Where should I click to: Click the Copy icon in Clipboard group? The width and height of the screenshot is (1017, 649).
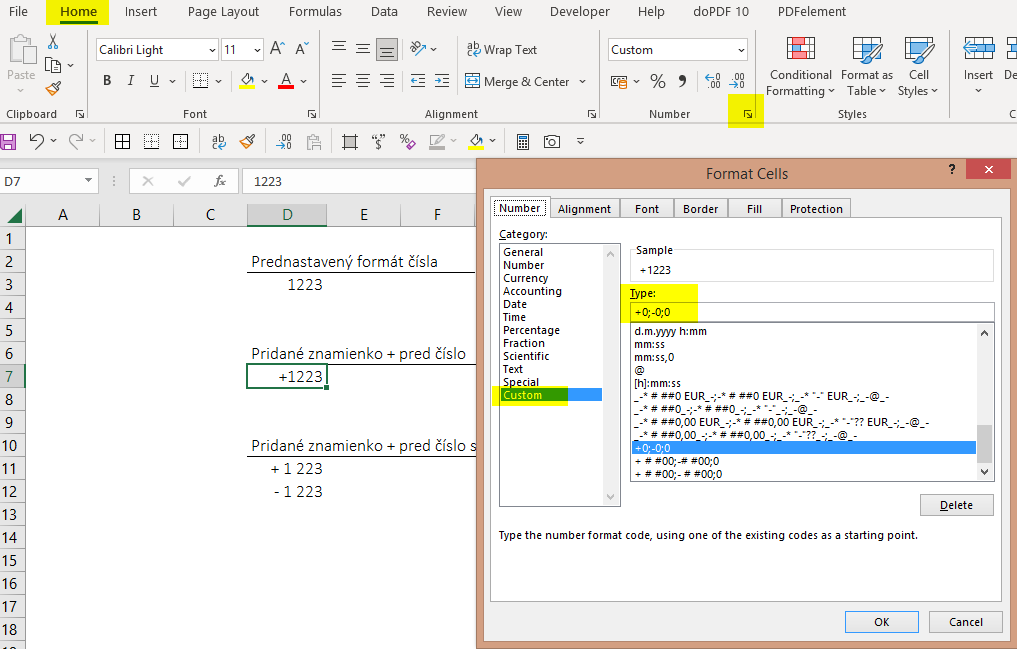point(53,65)
